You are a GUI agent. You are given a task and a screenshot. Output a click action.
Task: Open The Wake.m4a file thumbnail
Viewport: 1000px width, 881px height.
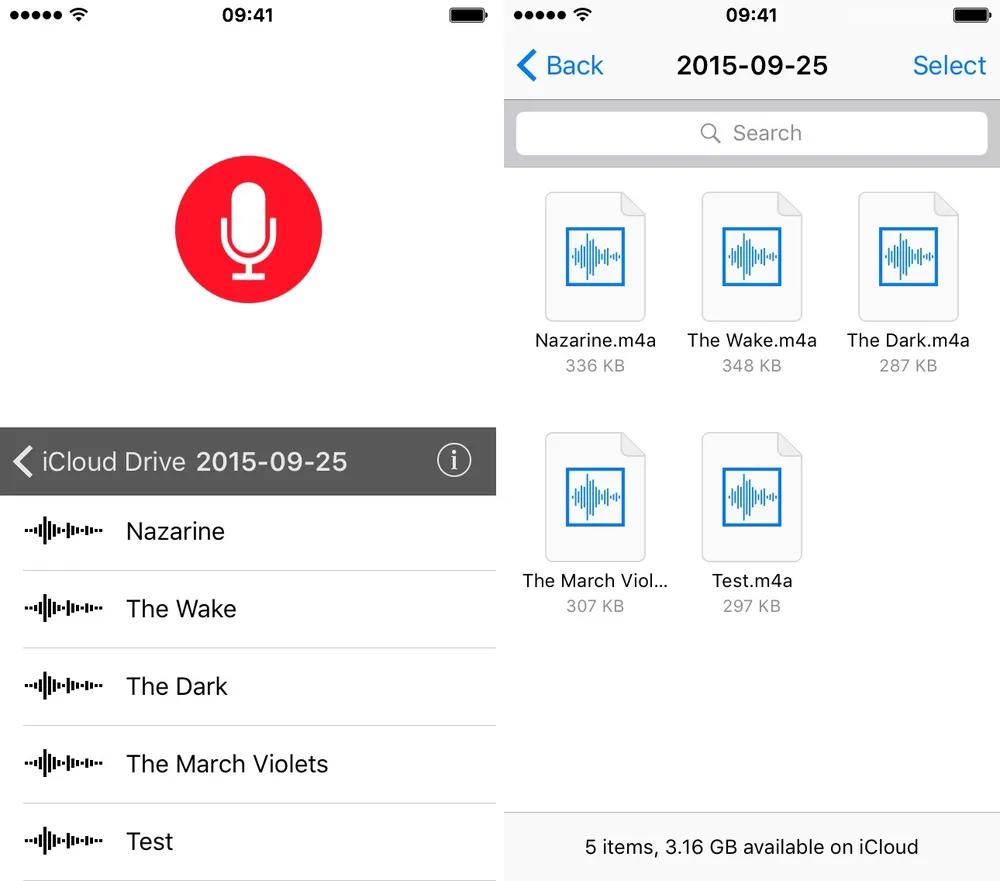point(752,256)
